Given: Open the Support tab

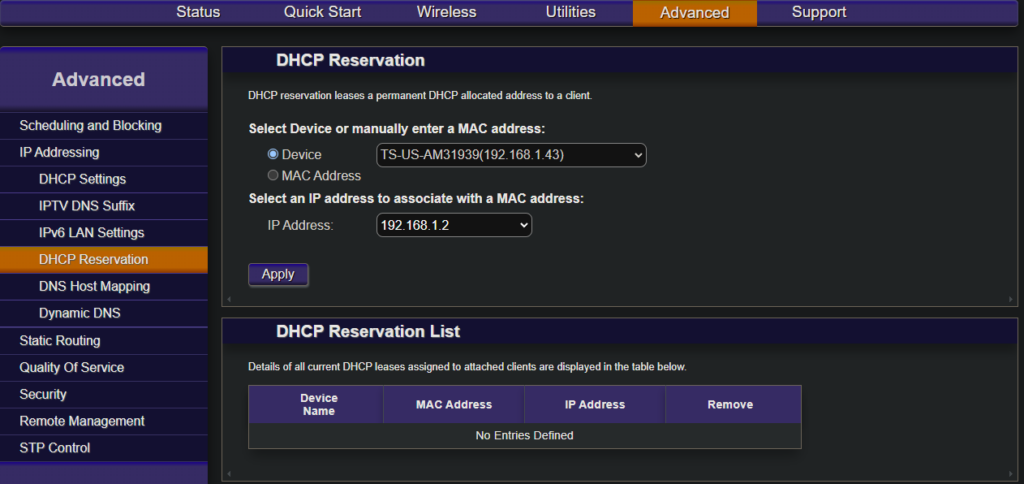Looking at the screenshot, I should tap(819, 12).
